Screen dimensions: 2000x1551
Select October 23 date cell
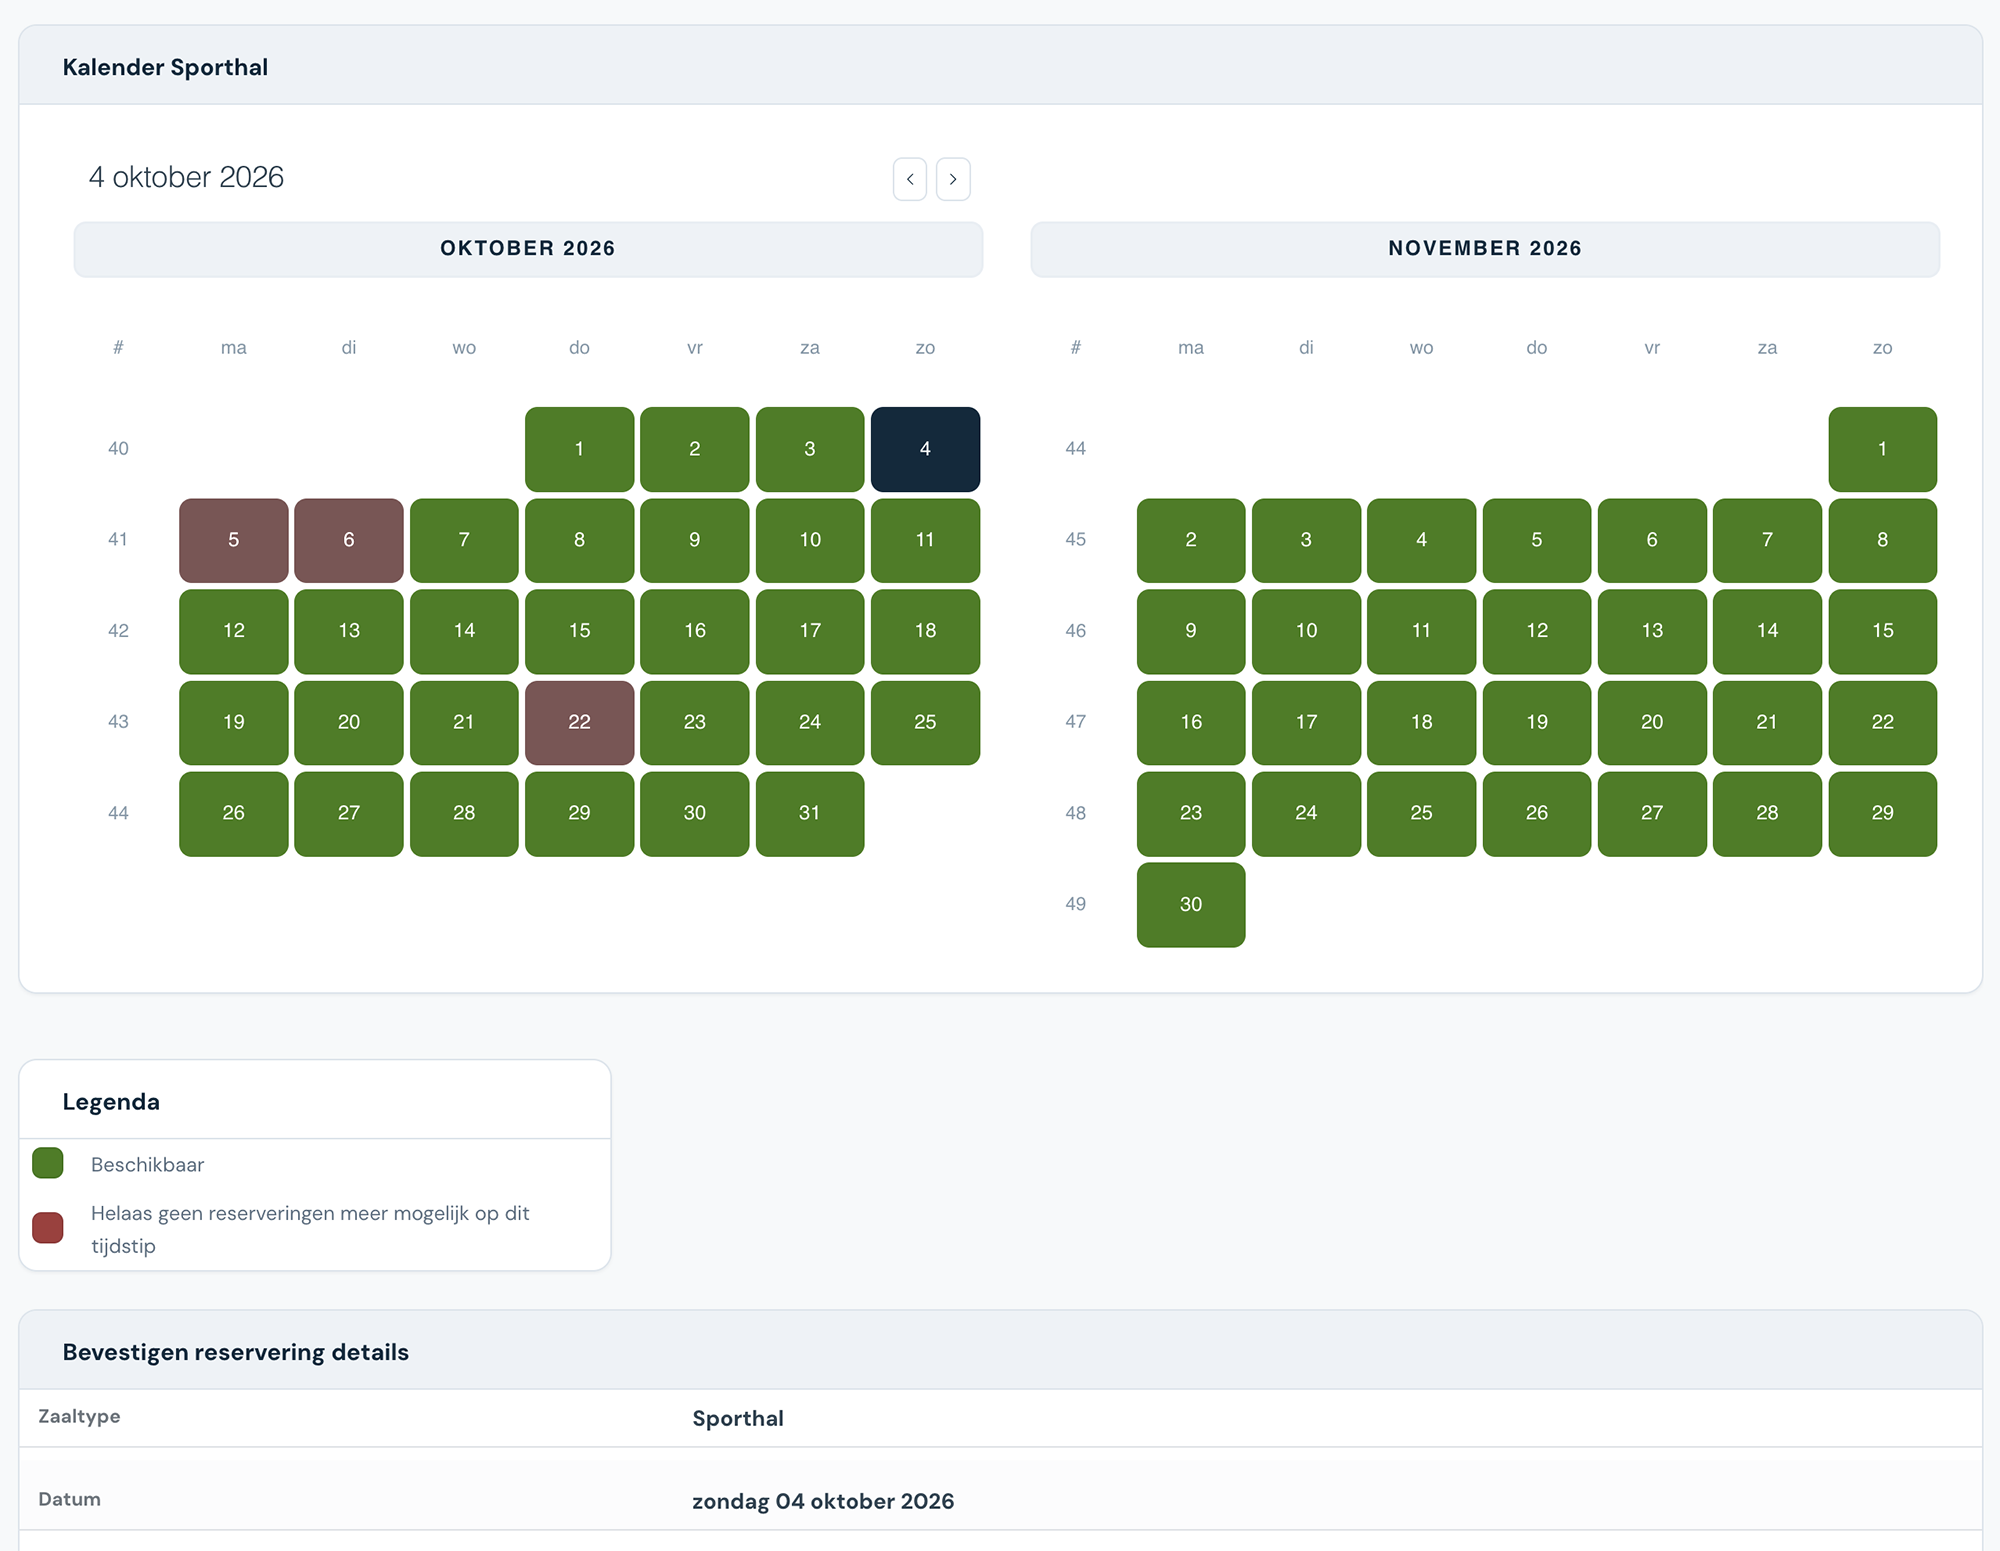click(x=695, y=722)
